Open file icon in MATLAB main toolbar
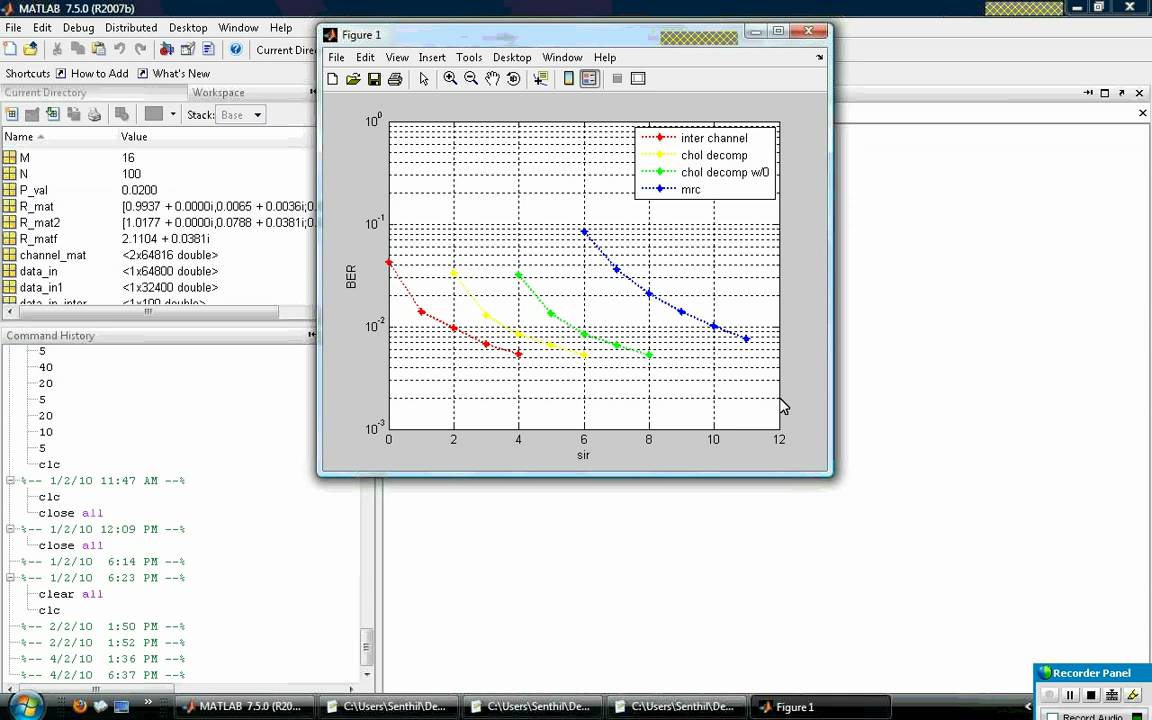 pos(30,49)
